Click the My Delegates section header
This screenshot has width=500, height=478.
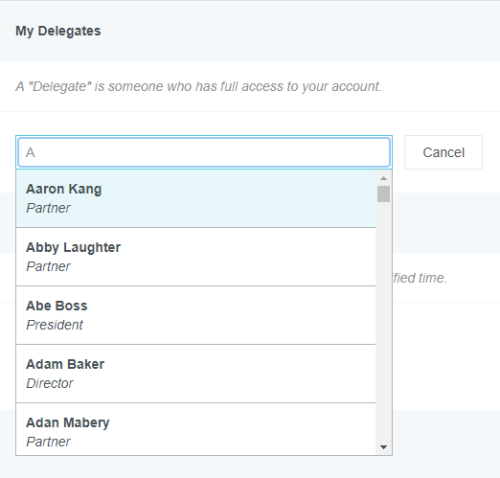(x=58, y=31)
